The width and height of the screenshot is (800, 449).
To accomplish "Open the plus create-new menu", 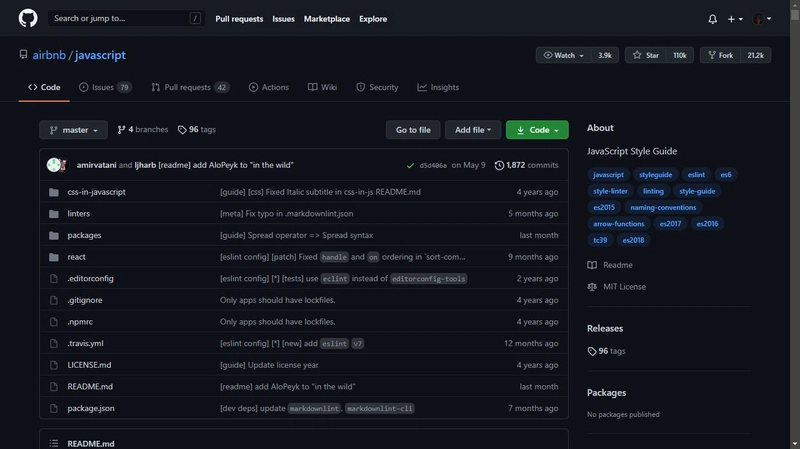I will point(735,19).
